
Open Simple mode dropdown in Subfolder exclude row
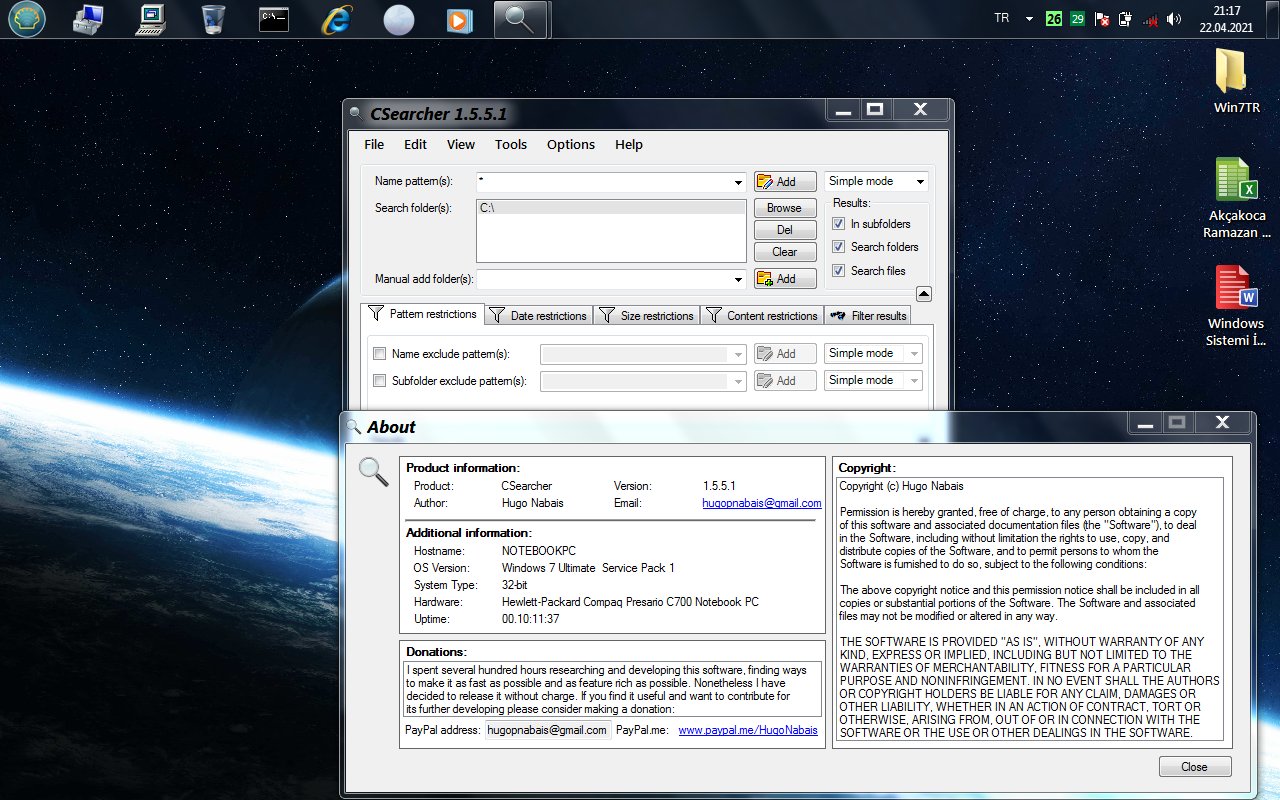tap(873, 380)
